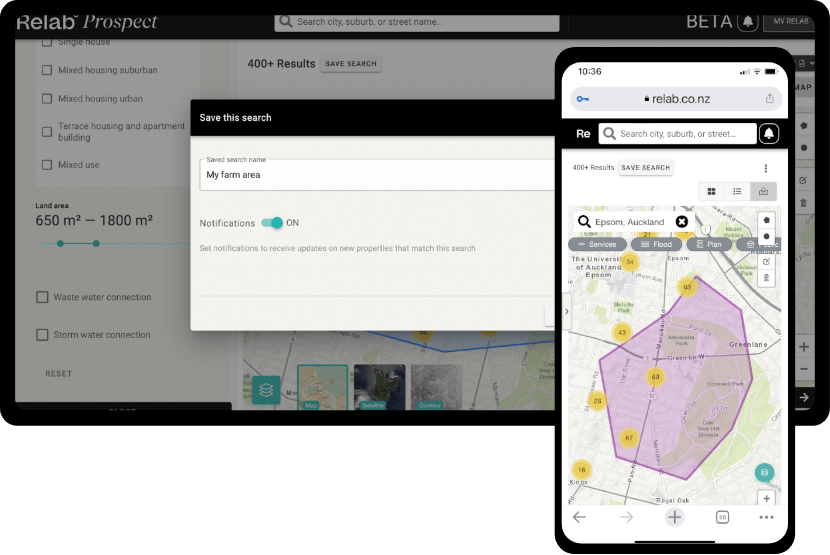Enable the Storm water connection checkbox
The height and width of the screenshot is (555, 830).
click(43, 335)
